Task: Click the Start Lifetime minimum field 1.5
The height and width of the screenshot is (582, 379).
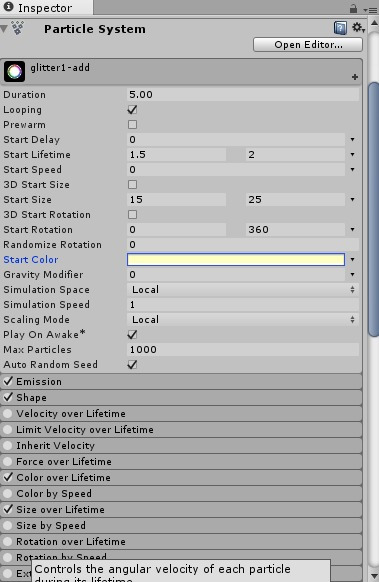Action: coord(176,154)
